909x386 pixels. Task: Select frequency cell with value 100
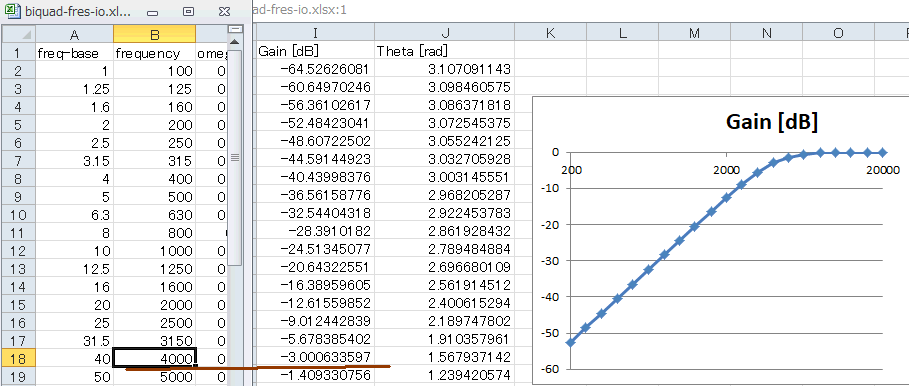[x=154, y=71]
